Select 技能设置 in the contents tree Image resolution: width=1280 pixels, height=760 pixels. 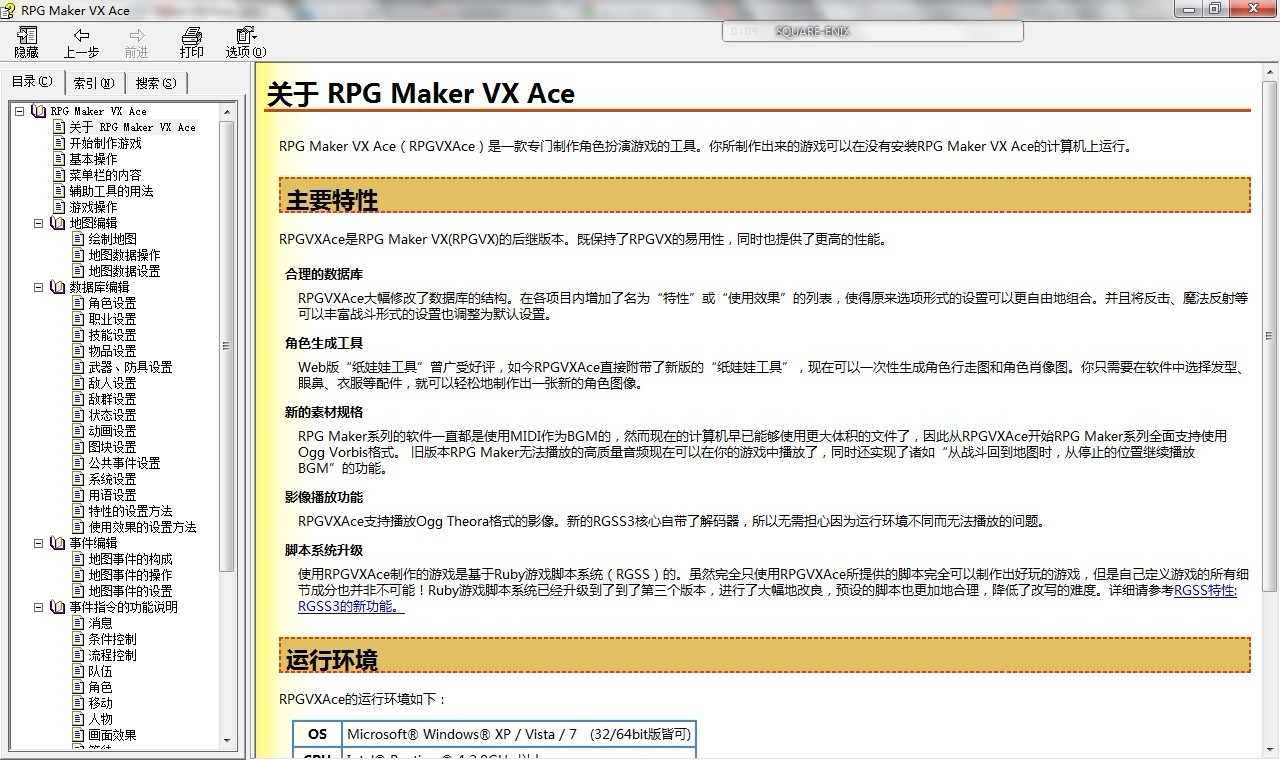[x=112, y=335]
